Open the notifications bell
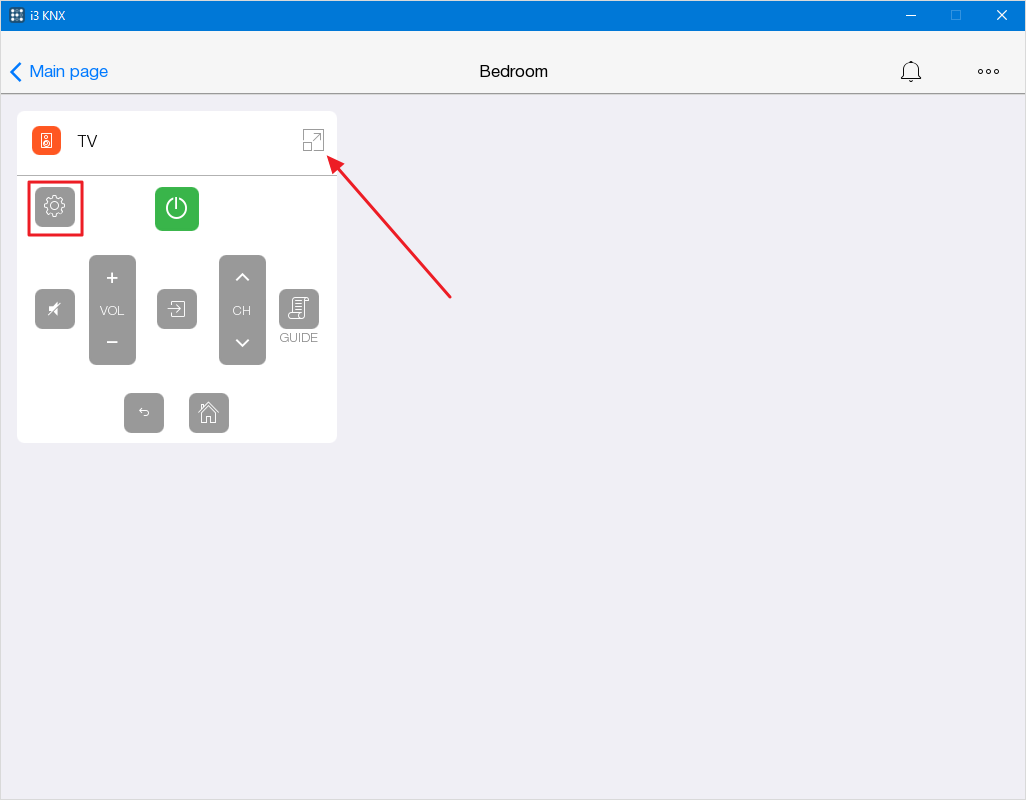The height and width of the screenshot is (800, 1026). coord(910,72)
